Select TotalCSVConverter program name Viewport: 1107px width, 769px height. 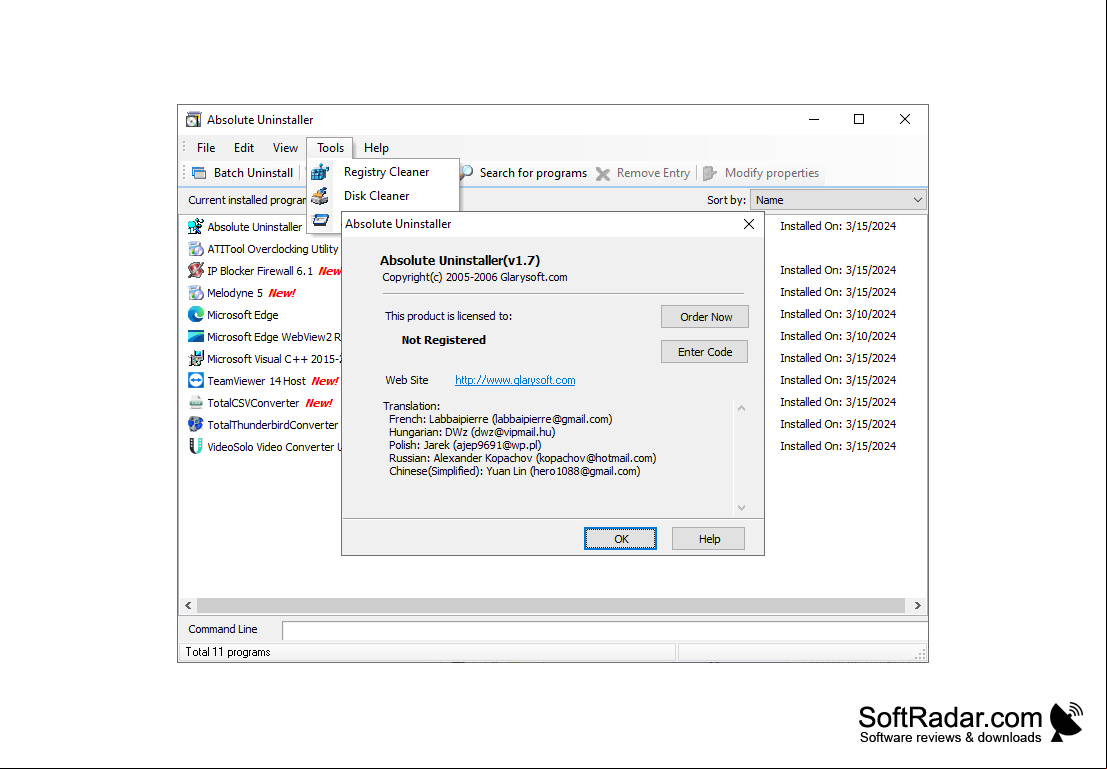pyautogui.click(x=253, y=403)
